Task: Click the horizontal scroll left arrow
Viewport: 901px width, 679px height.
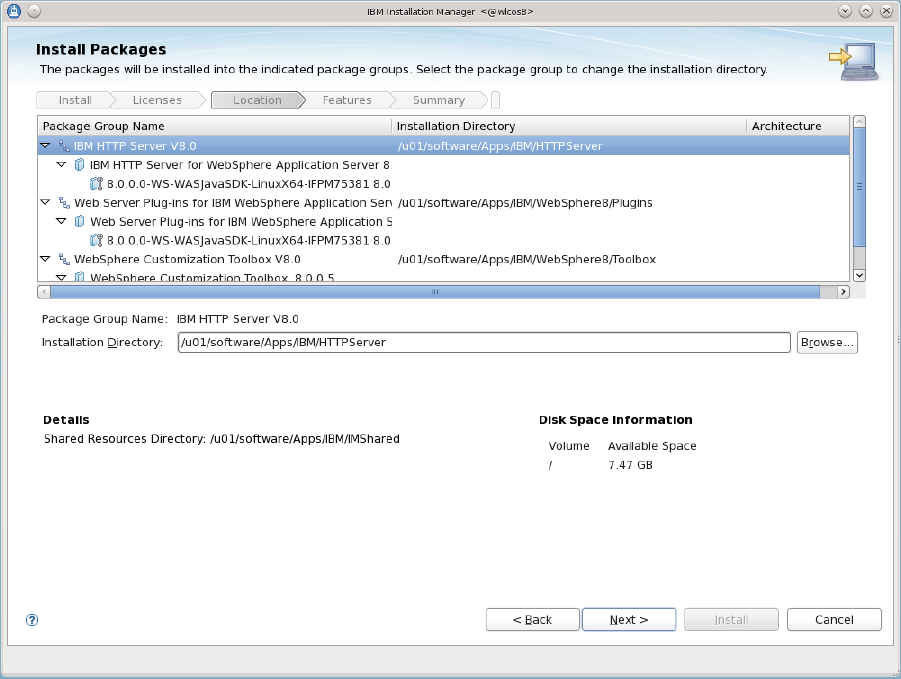Action: click(44, 292)
